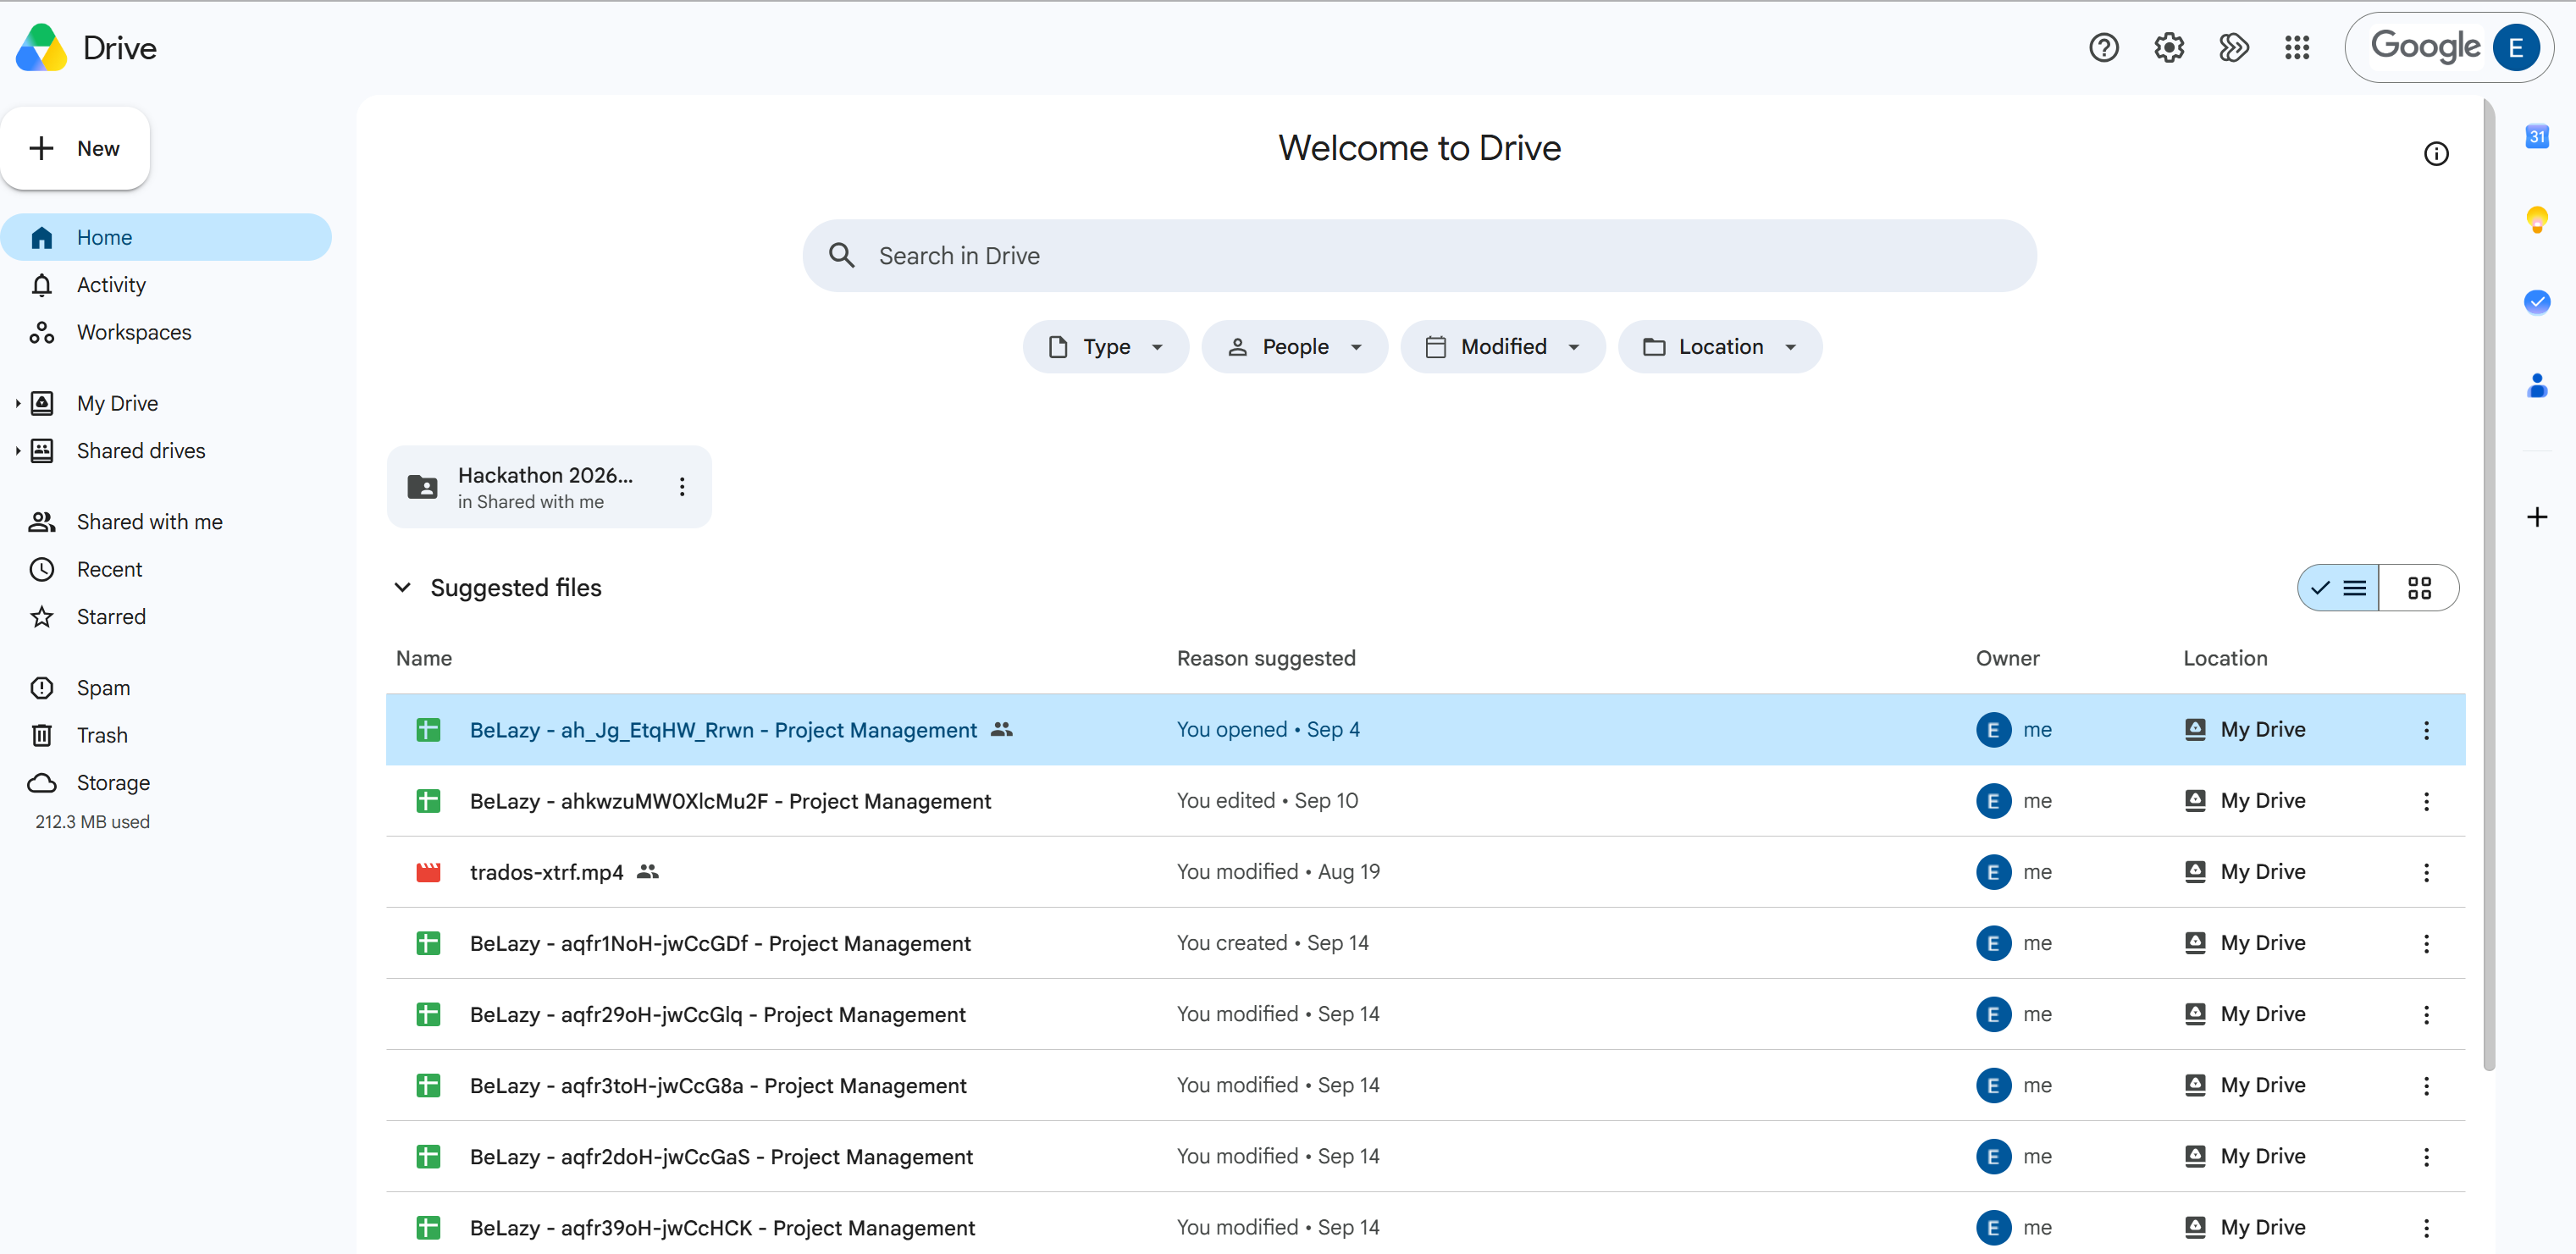Open Google Calendar side panel icon
The width and height of the screenshot is (2576, 1254).
[x=2537, y=136]
